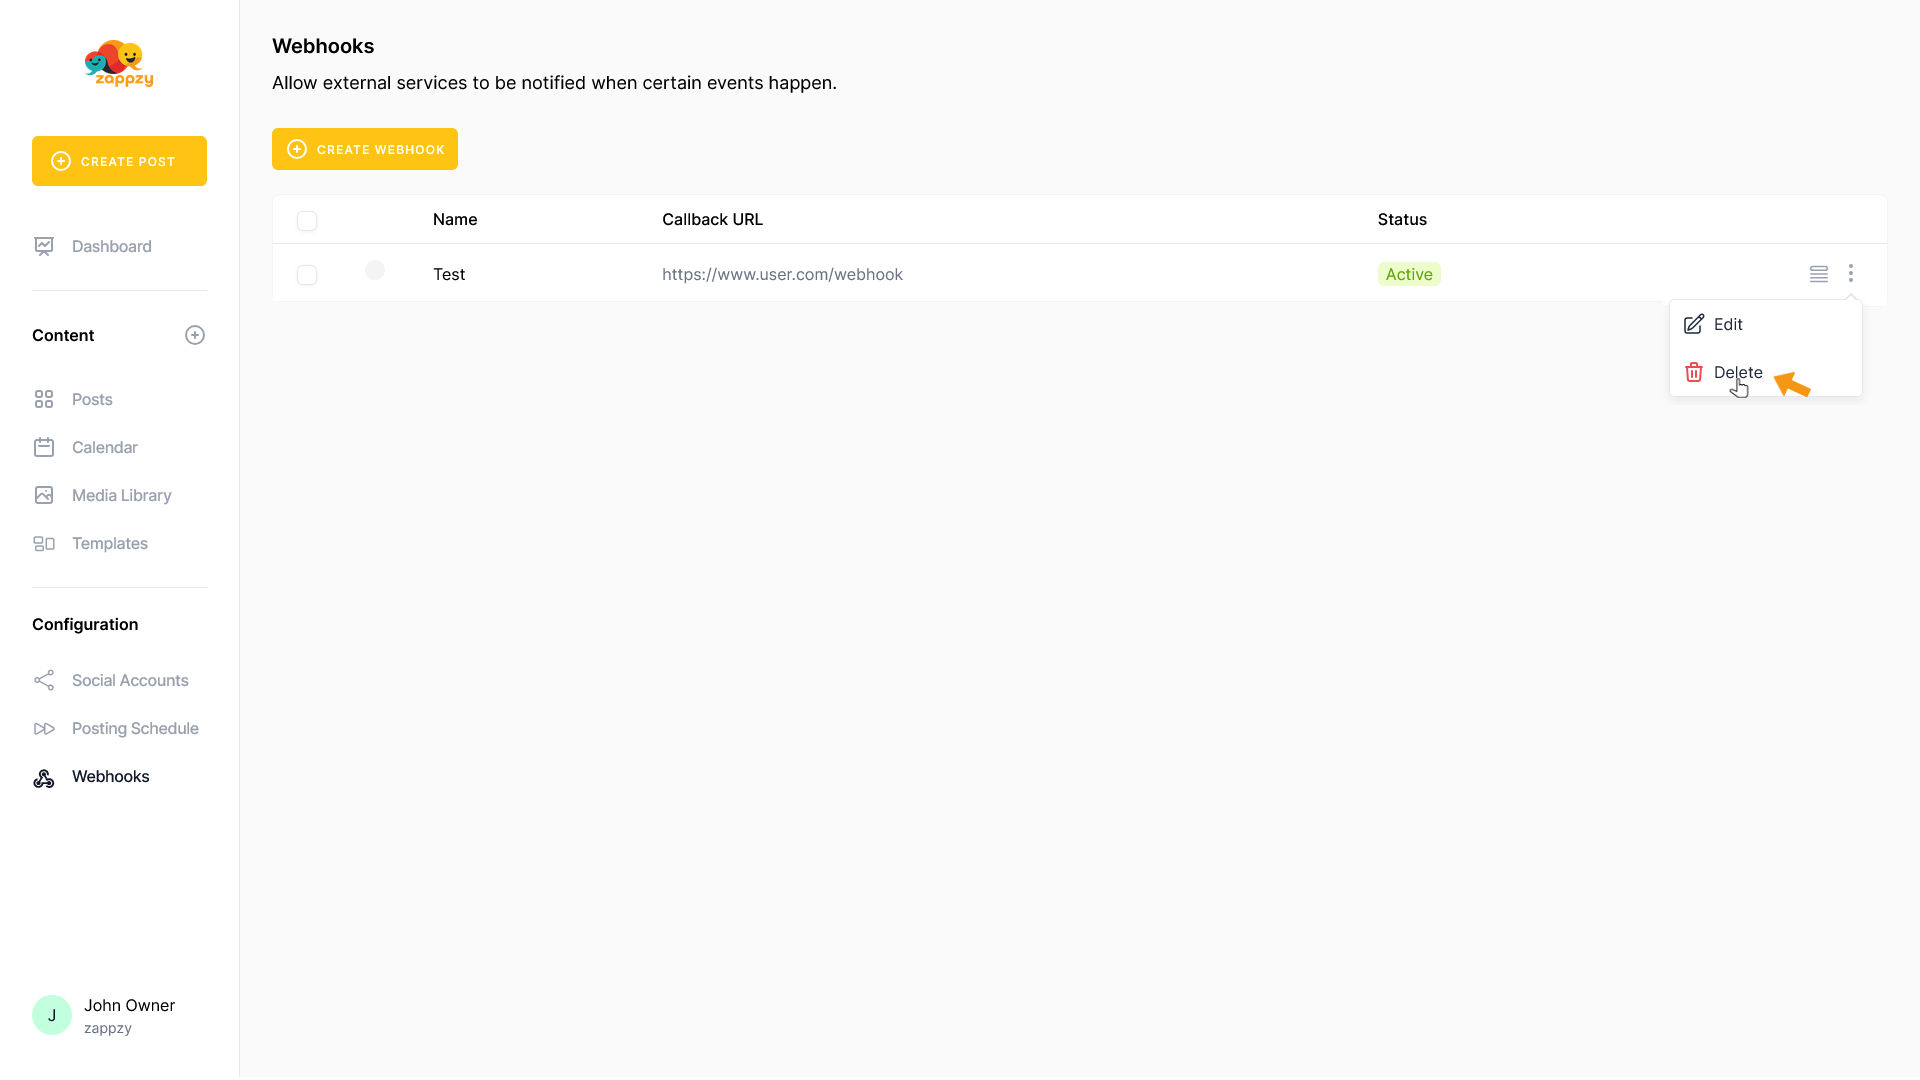The width and height of the screenshot is (1920, 1080).
Task: Open Media Library icon
Action: [x=44, y=495]
